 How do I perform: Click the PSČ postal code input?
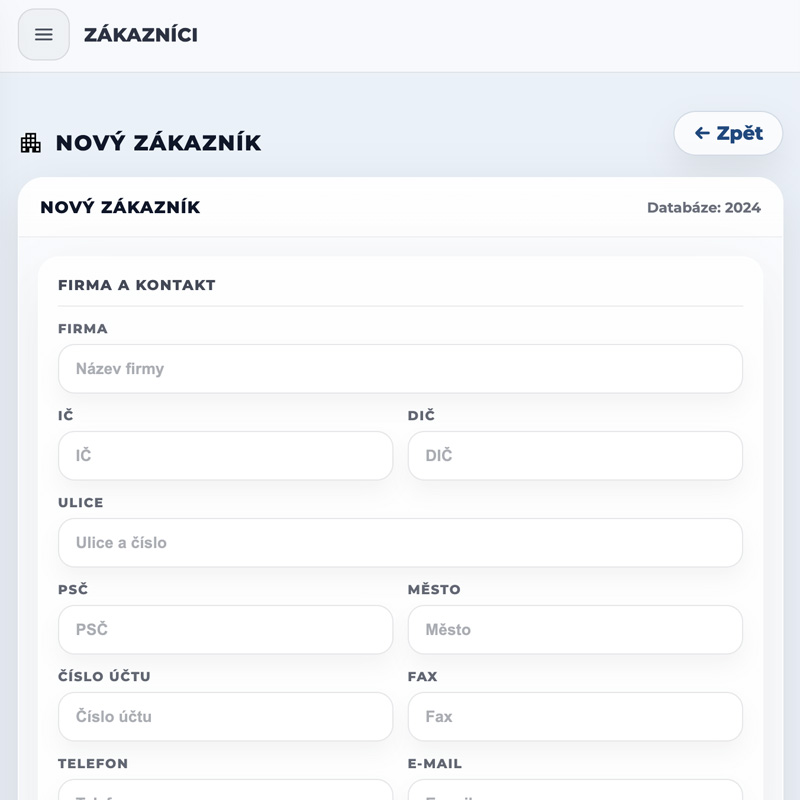[x=225, y=630]
